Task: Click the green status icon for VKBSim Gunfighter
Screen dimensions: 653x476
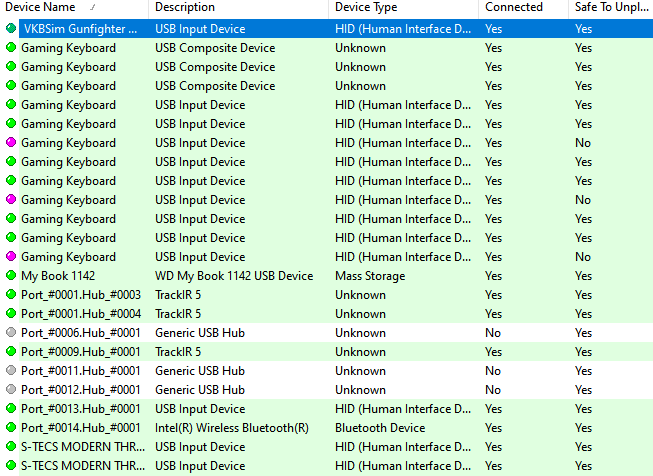Action: (x=11, y=29)
